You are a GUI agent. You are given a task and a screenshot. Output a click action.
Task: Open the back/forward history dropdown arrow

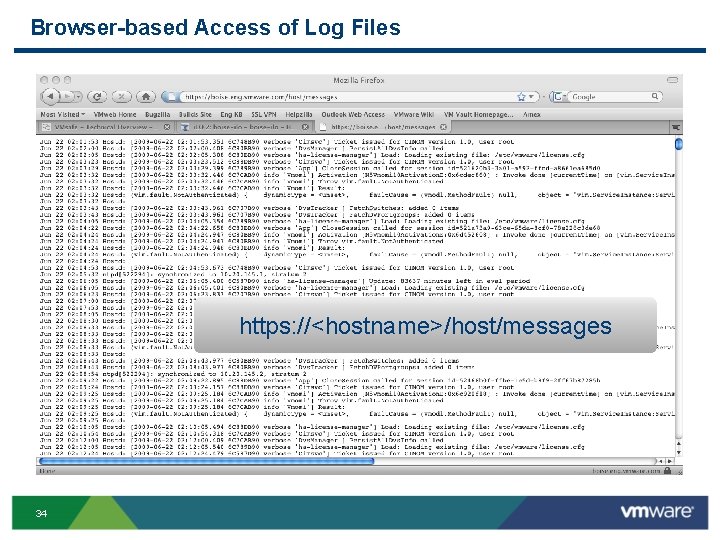78,96
